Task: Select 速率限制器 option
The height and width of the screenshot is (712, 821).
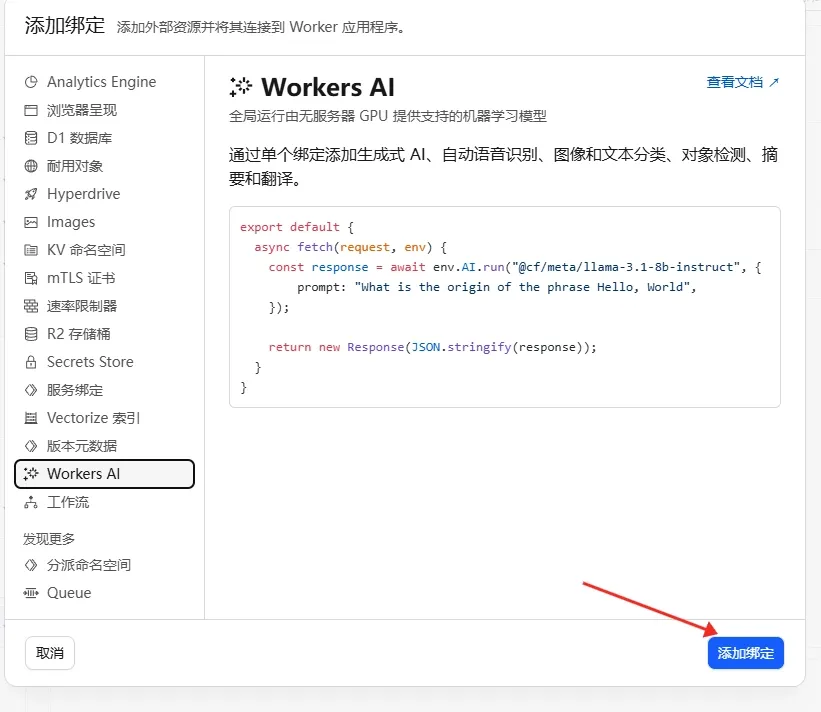Action: point(82,306)
